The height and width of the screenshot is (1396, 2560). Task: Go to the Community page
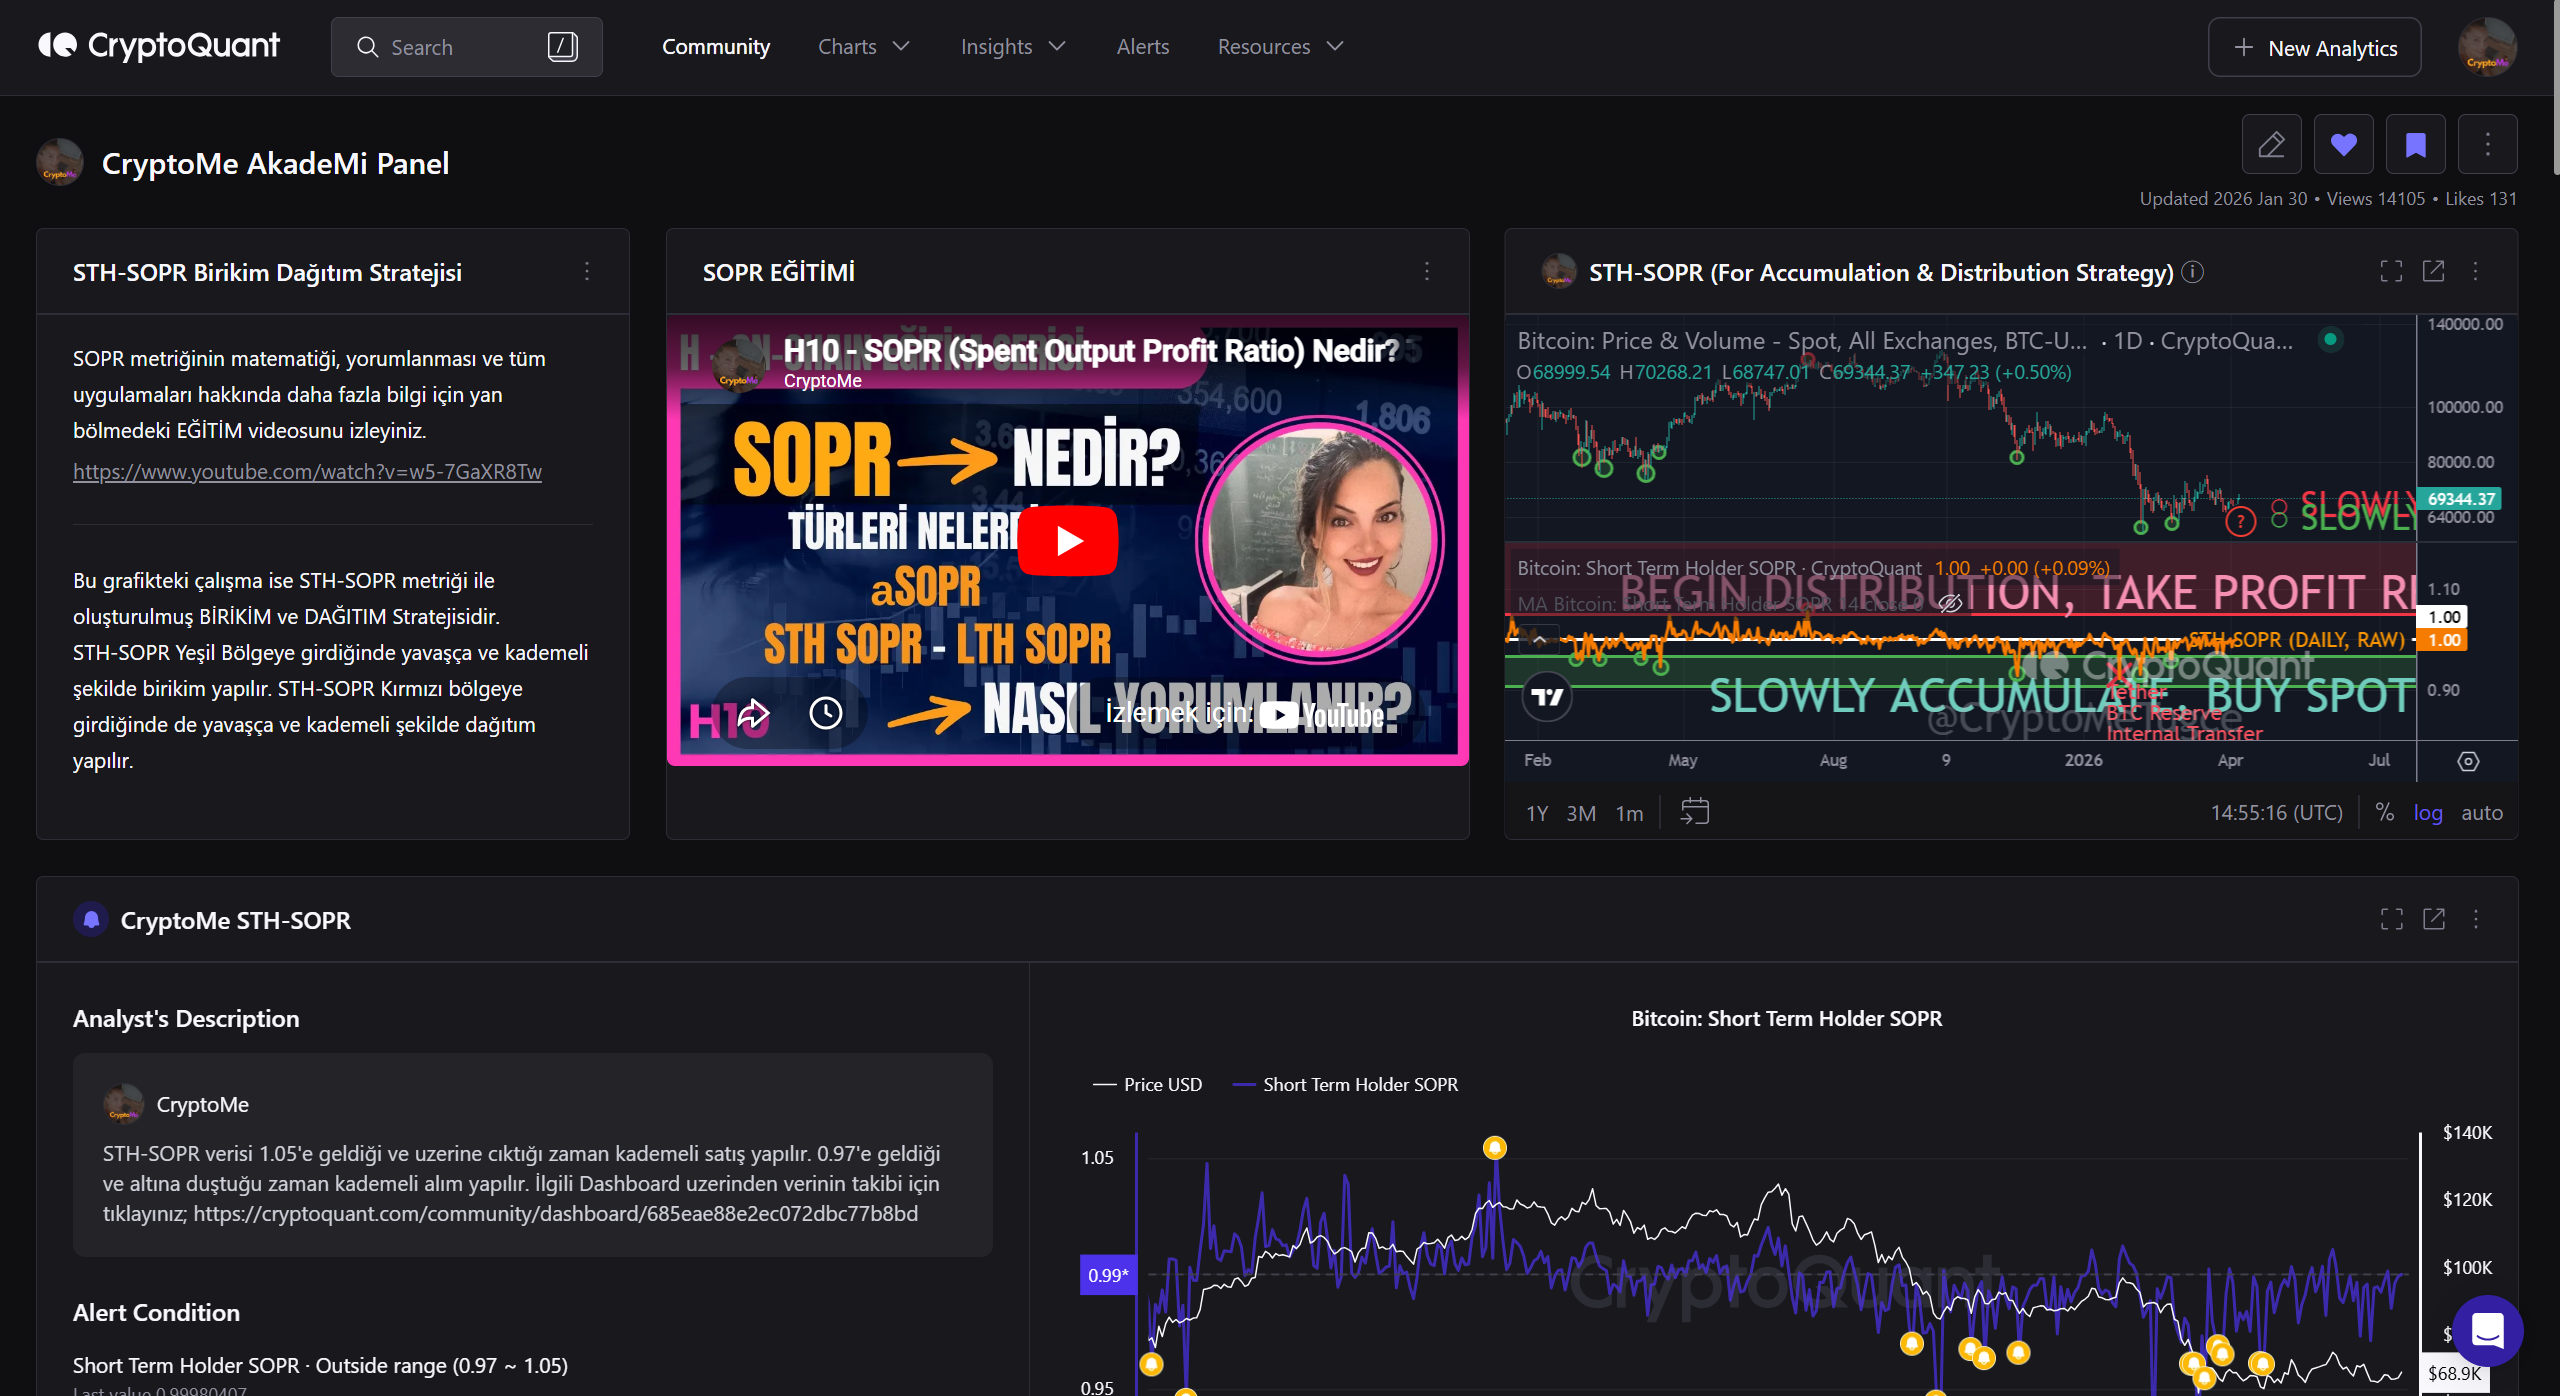tap(715, 47)
